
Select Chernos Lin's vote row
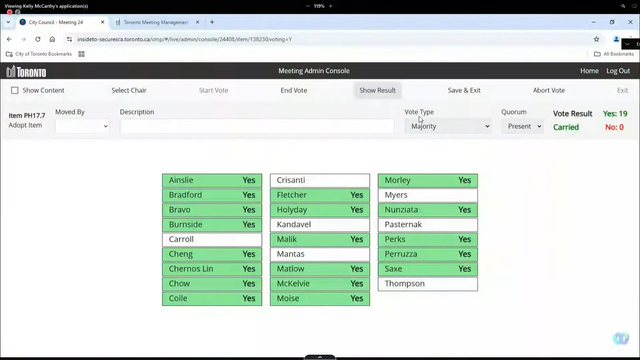point(212,269)
